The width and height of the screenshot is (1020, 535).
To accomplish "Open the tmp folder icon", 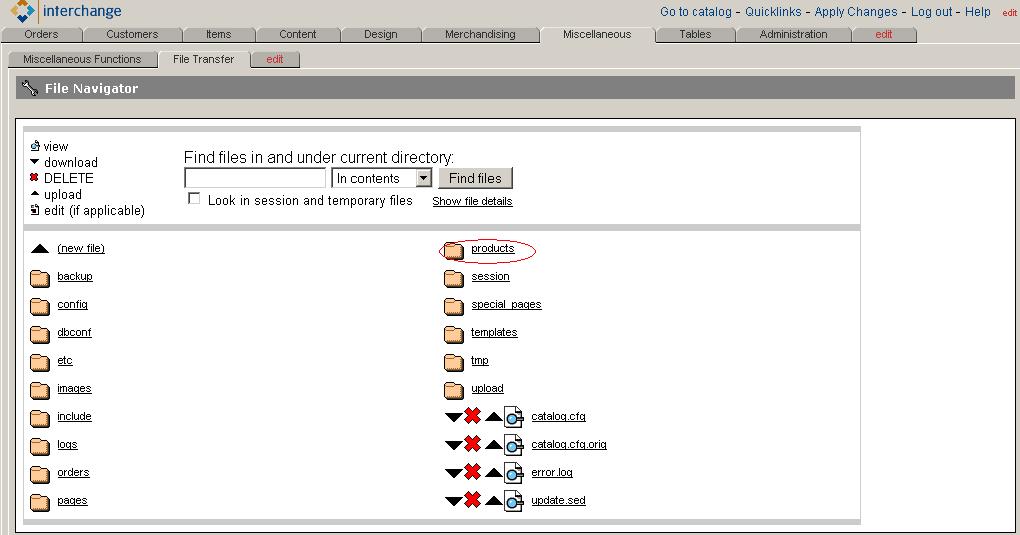I will point(453,363).
